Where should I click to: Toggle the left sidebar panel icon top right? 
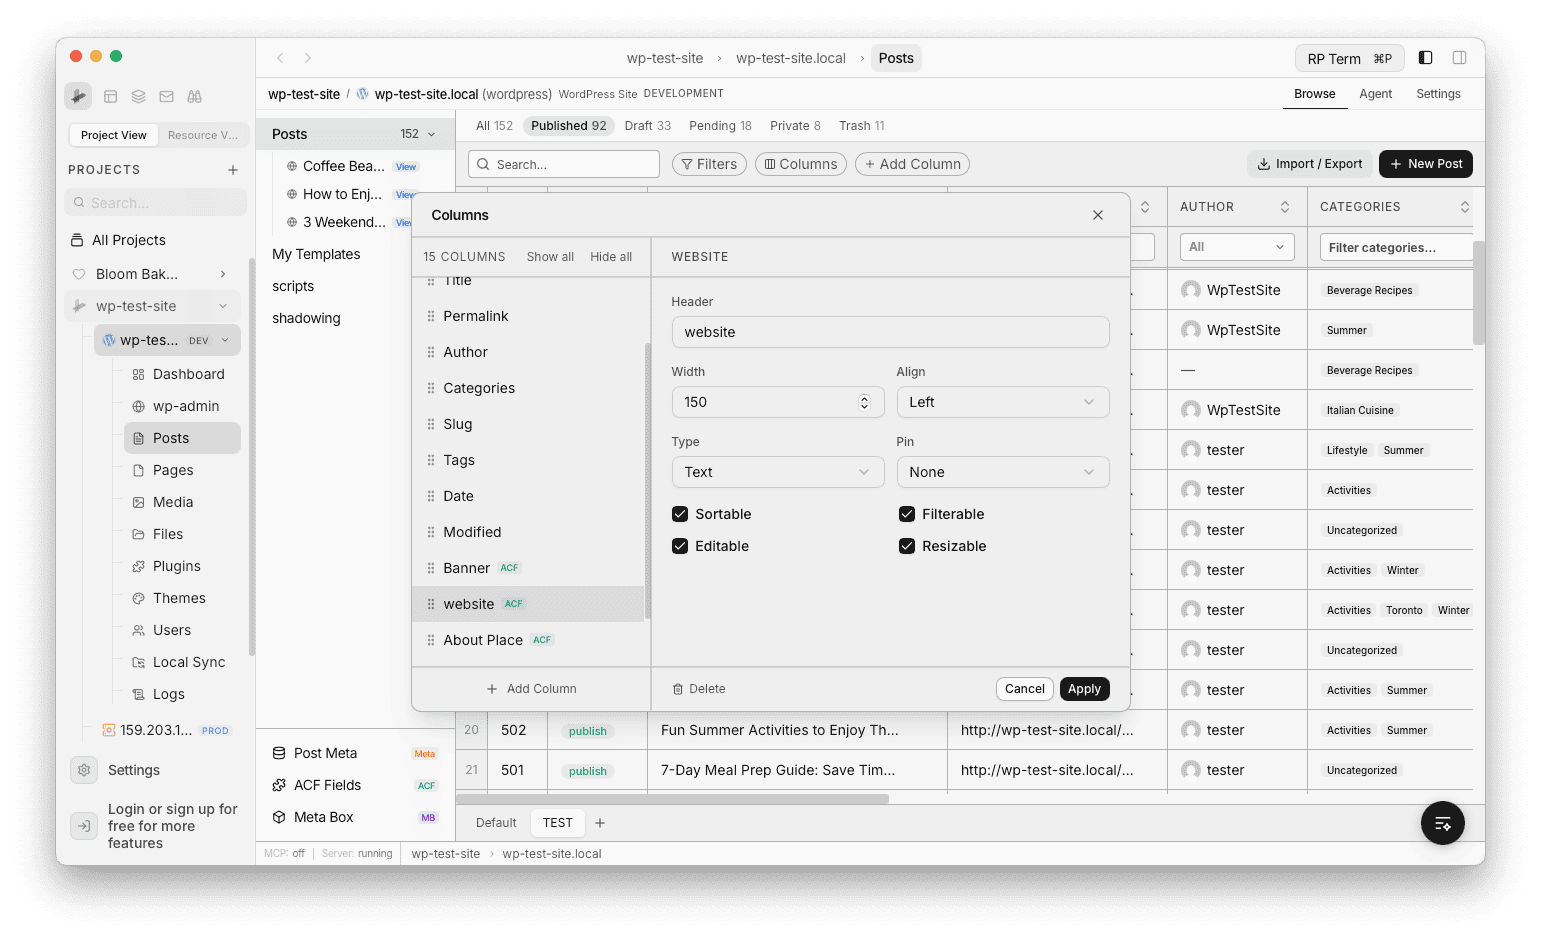pos(1425,57)
